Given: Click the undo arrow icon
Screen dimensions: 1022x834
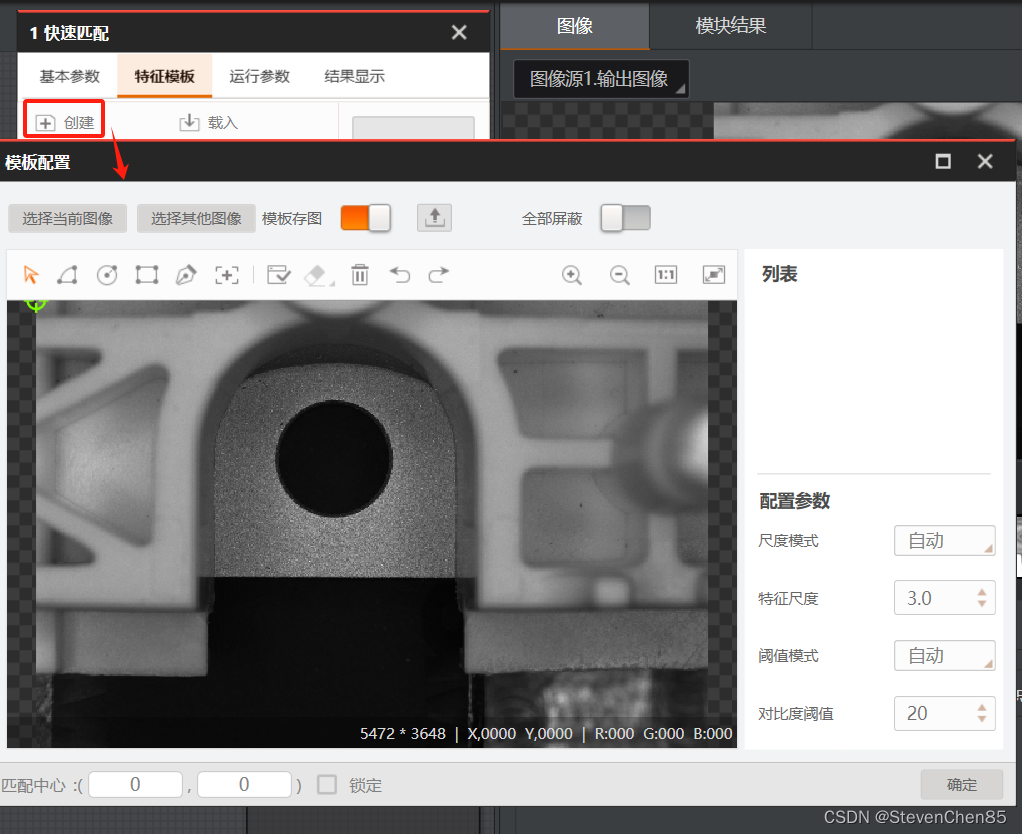Looking at the screenshot, I should pyautogui.click(x=400, y=274).
